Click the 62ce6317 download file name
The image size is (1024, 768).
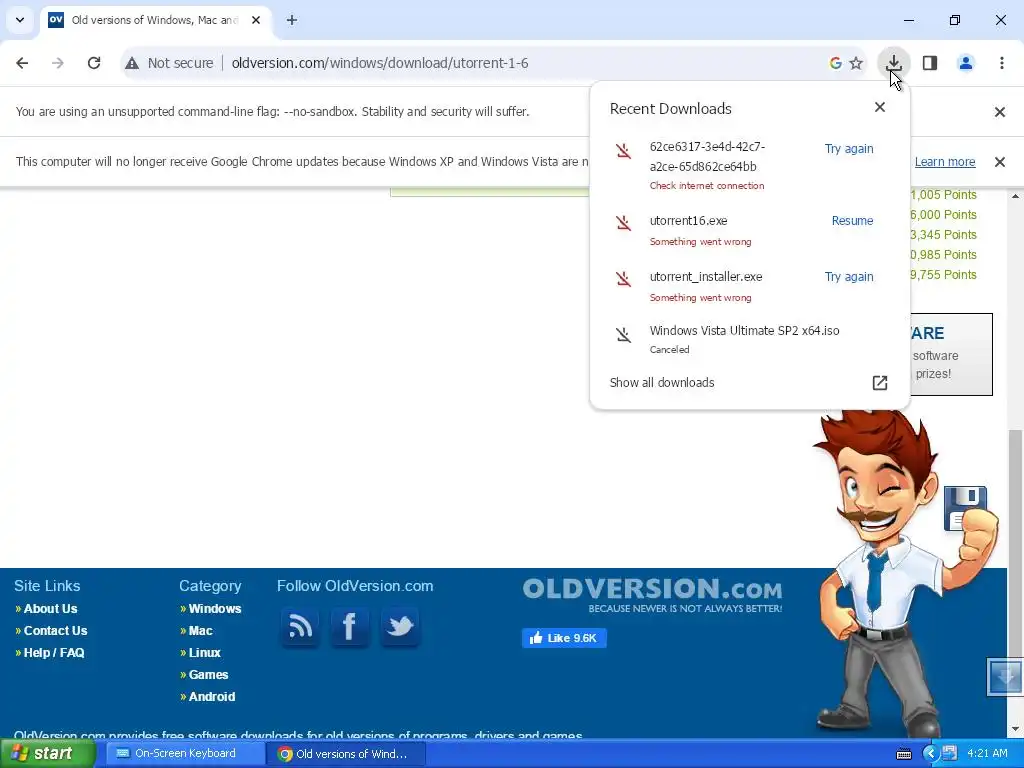707,157
